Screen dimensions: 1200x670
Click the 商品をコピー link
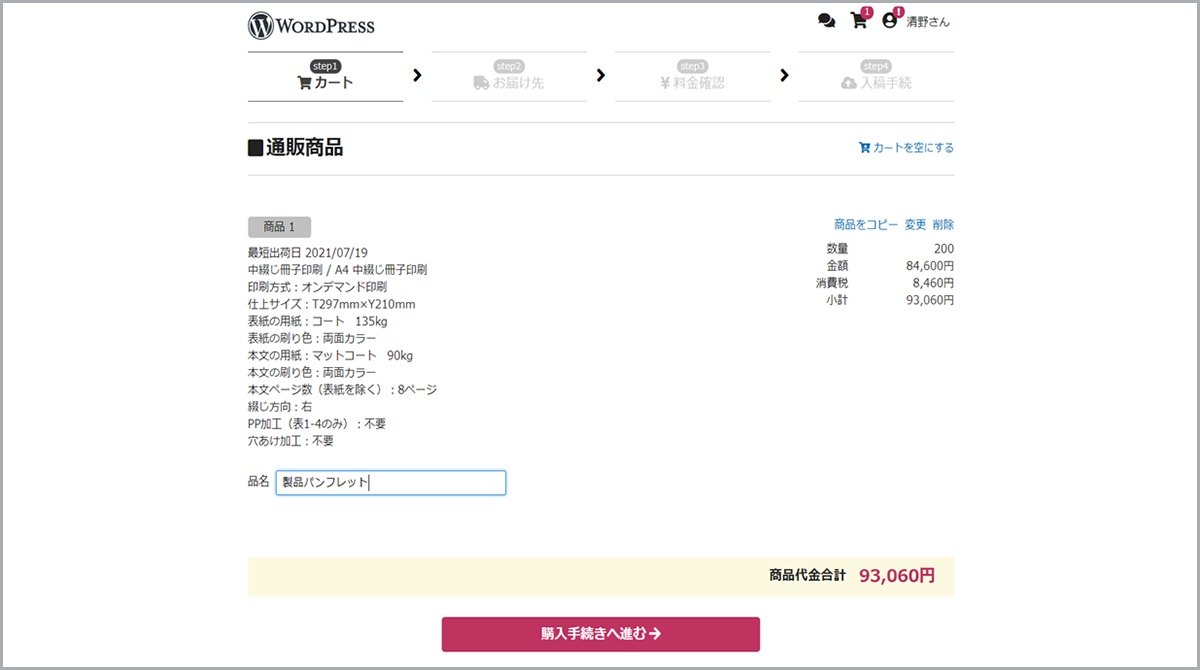[x=866, y=225]
